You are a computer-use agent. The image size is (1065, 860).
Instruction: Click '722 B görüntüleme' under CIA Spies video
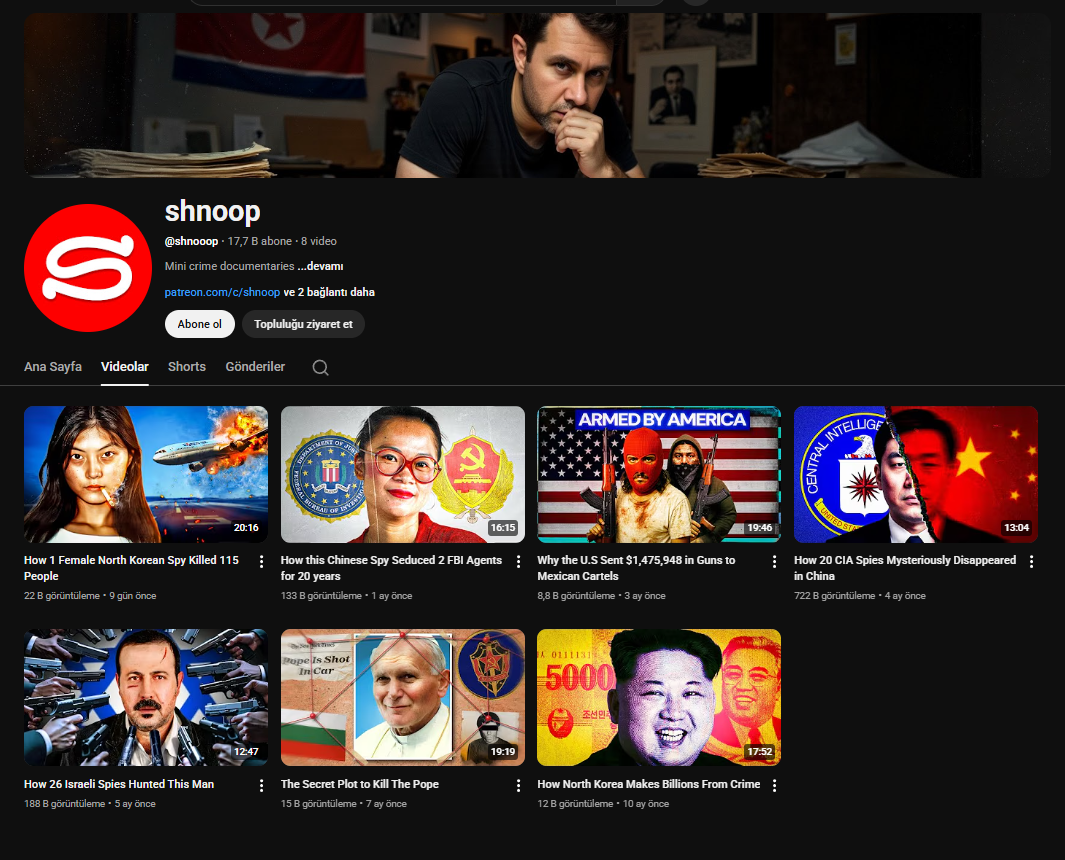[835, 596]
